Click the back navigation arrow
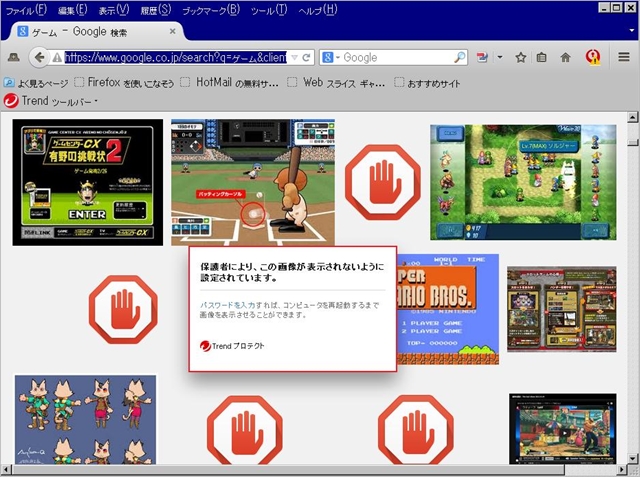The height and width of the screenshot is (477, 640). coord(39,57)
